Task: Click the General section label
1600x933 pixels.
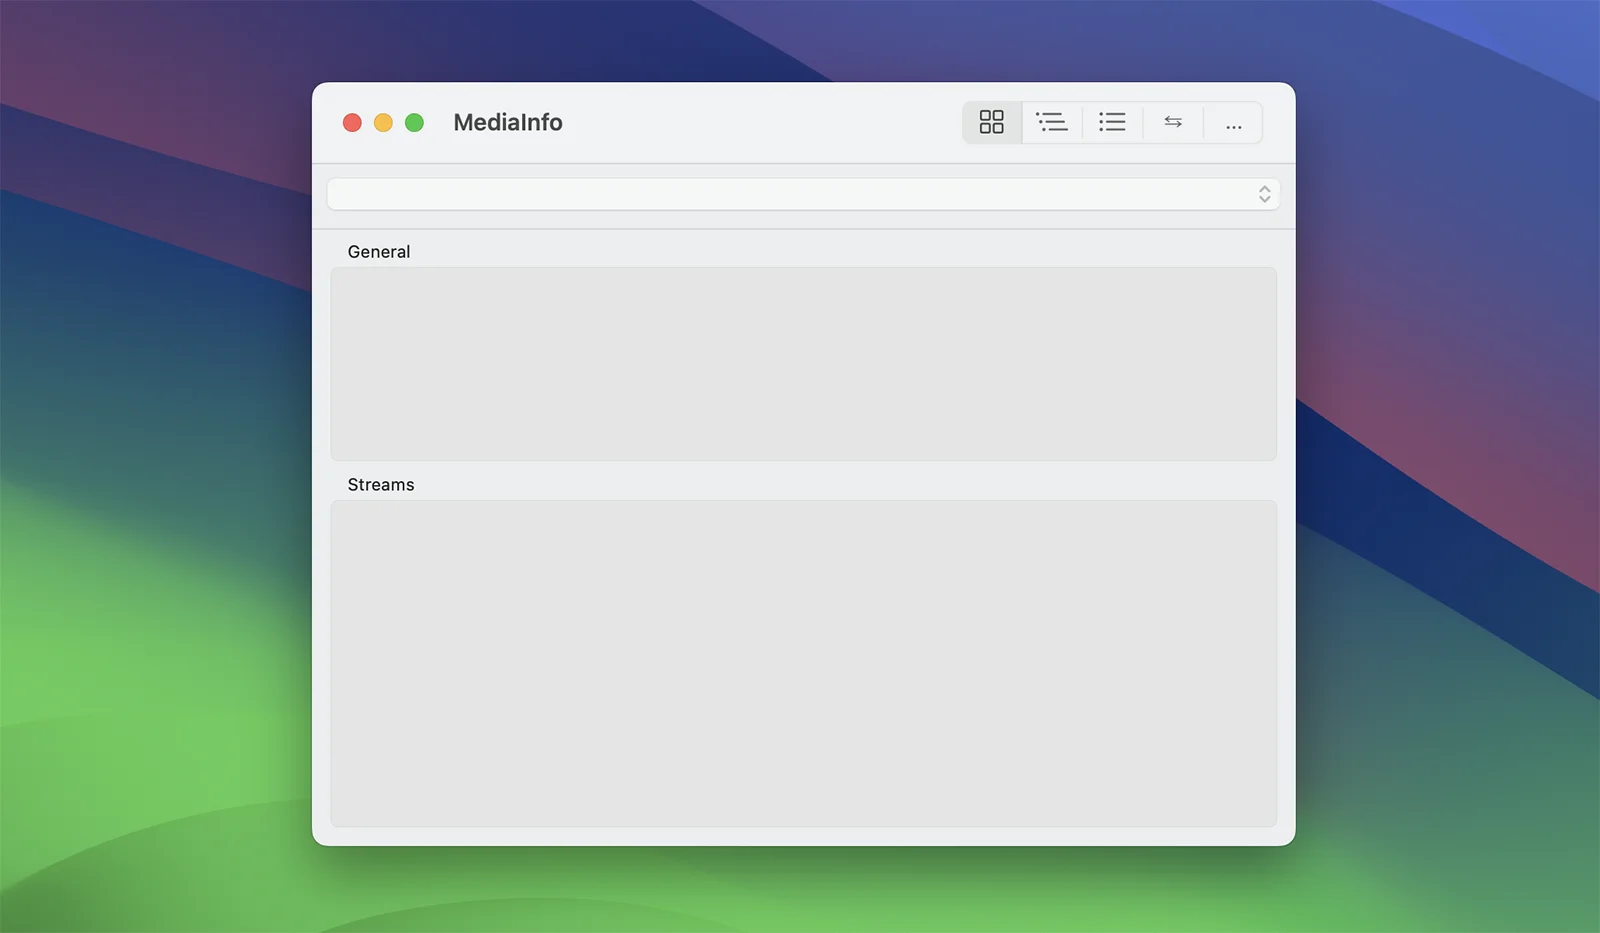Action: tap(379, 252)
